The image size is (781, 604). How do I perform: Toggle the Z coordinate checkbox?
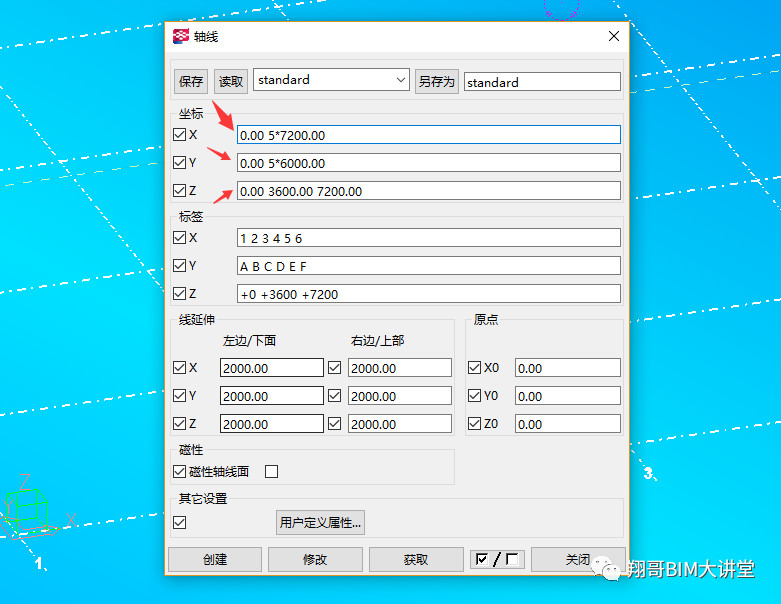coord(180,190)
